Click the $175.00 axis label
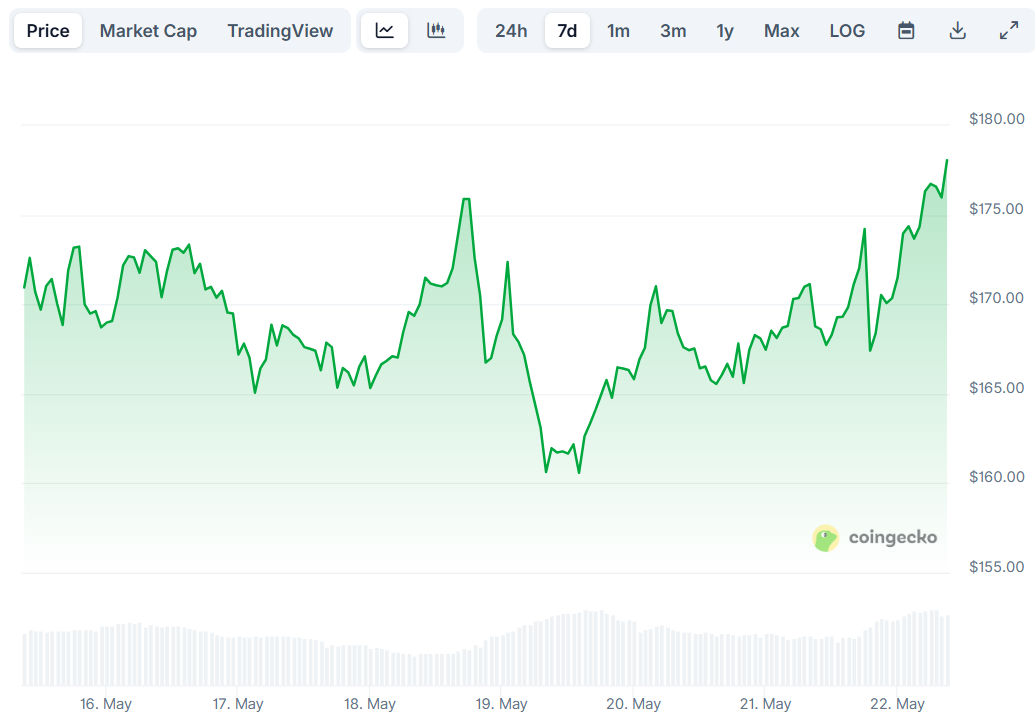Viewport: 1035px width, 717px height. [x=996, y=209]
